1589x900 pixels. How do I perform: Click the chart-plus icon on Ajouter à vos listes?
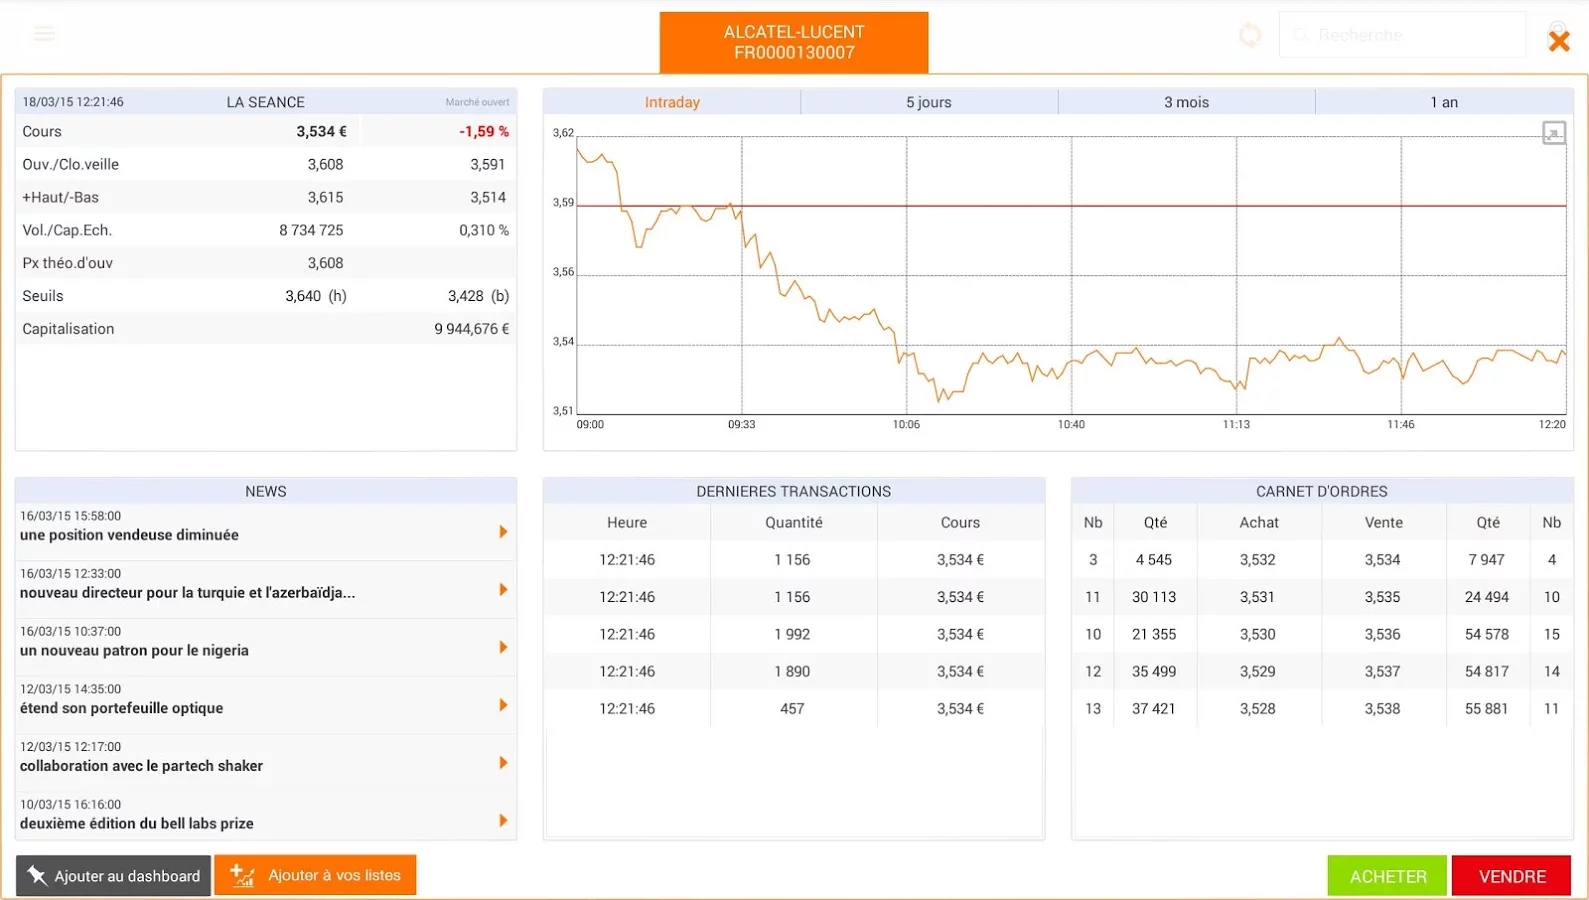(x=242, y=875)
